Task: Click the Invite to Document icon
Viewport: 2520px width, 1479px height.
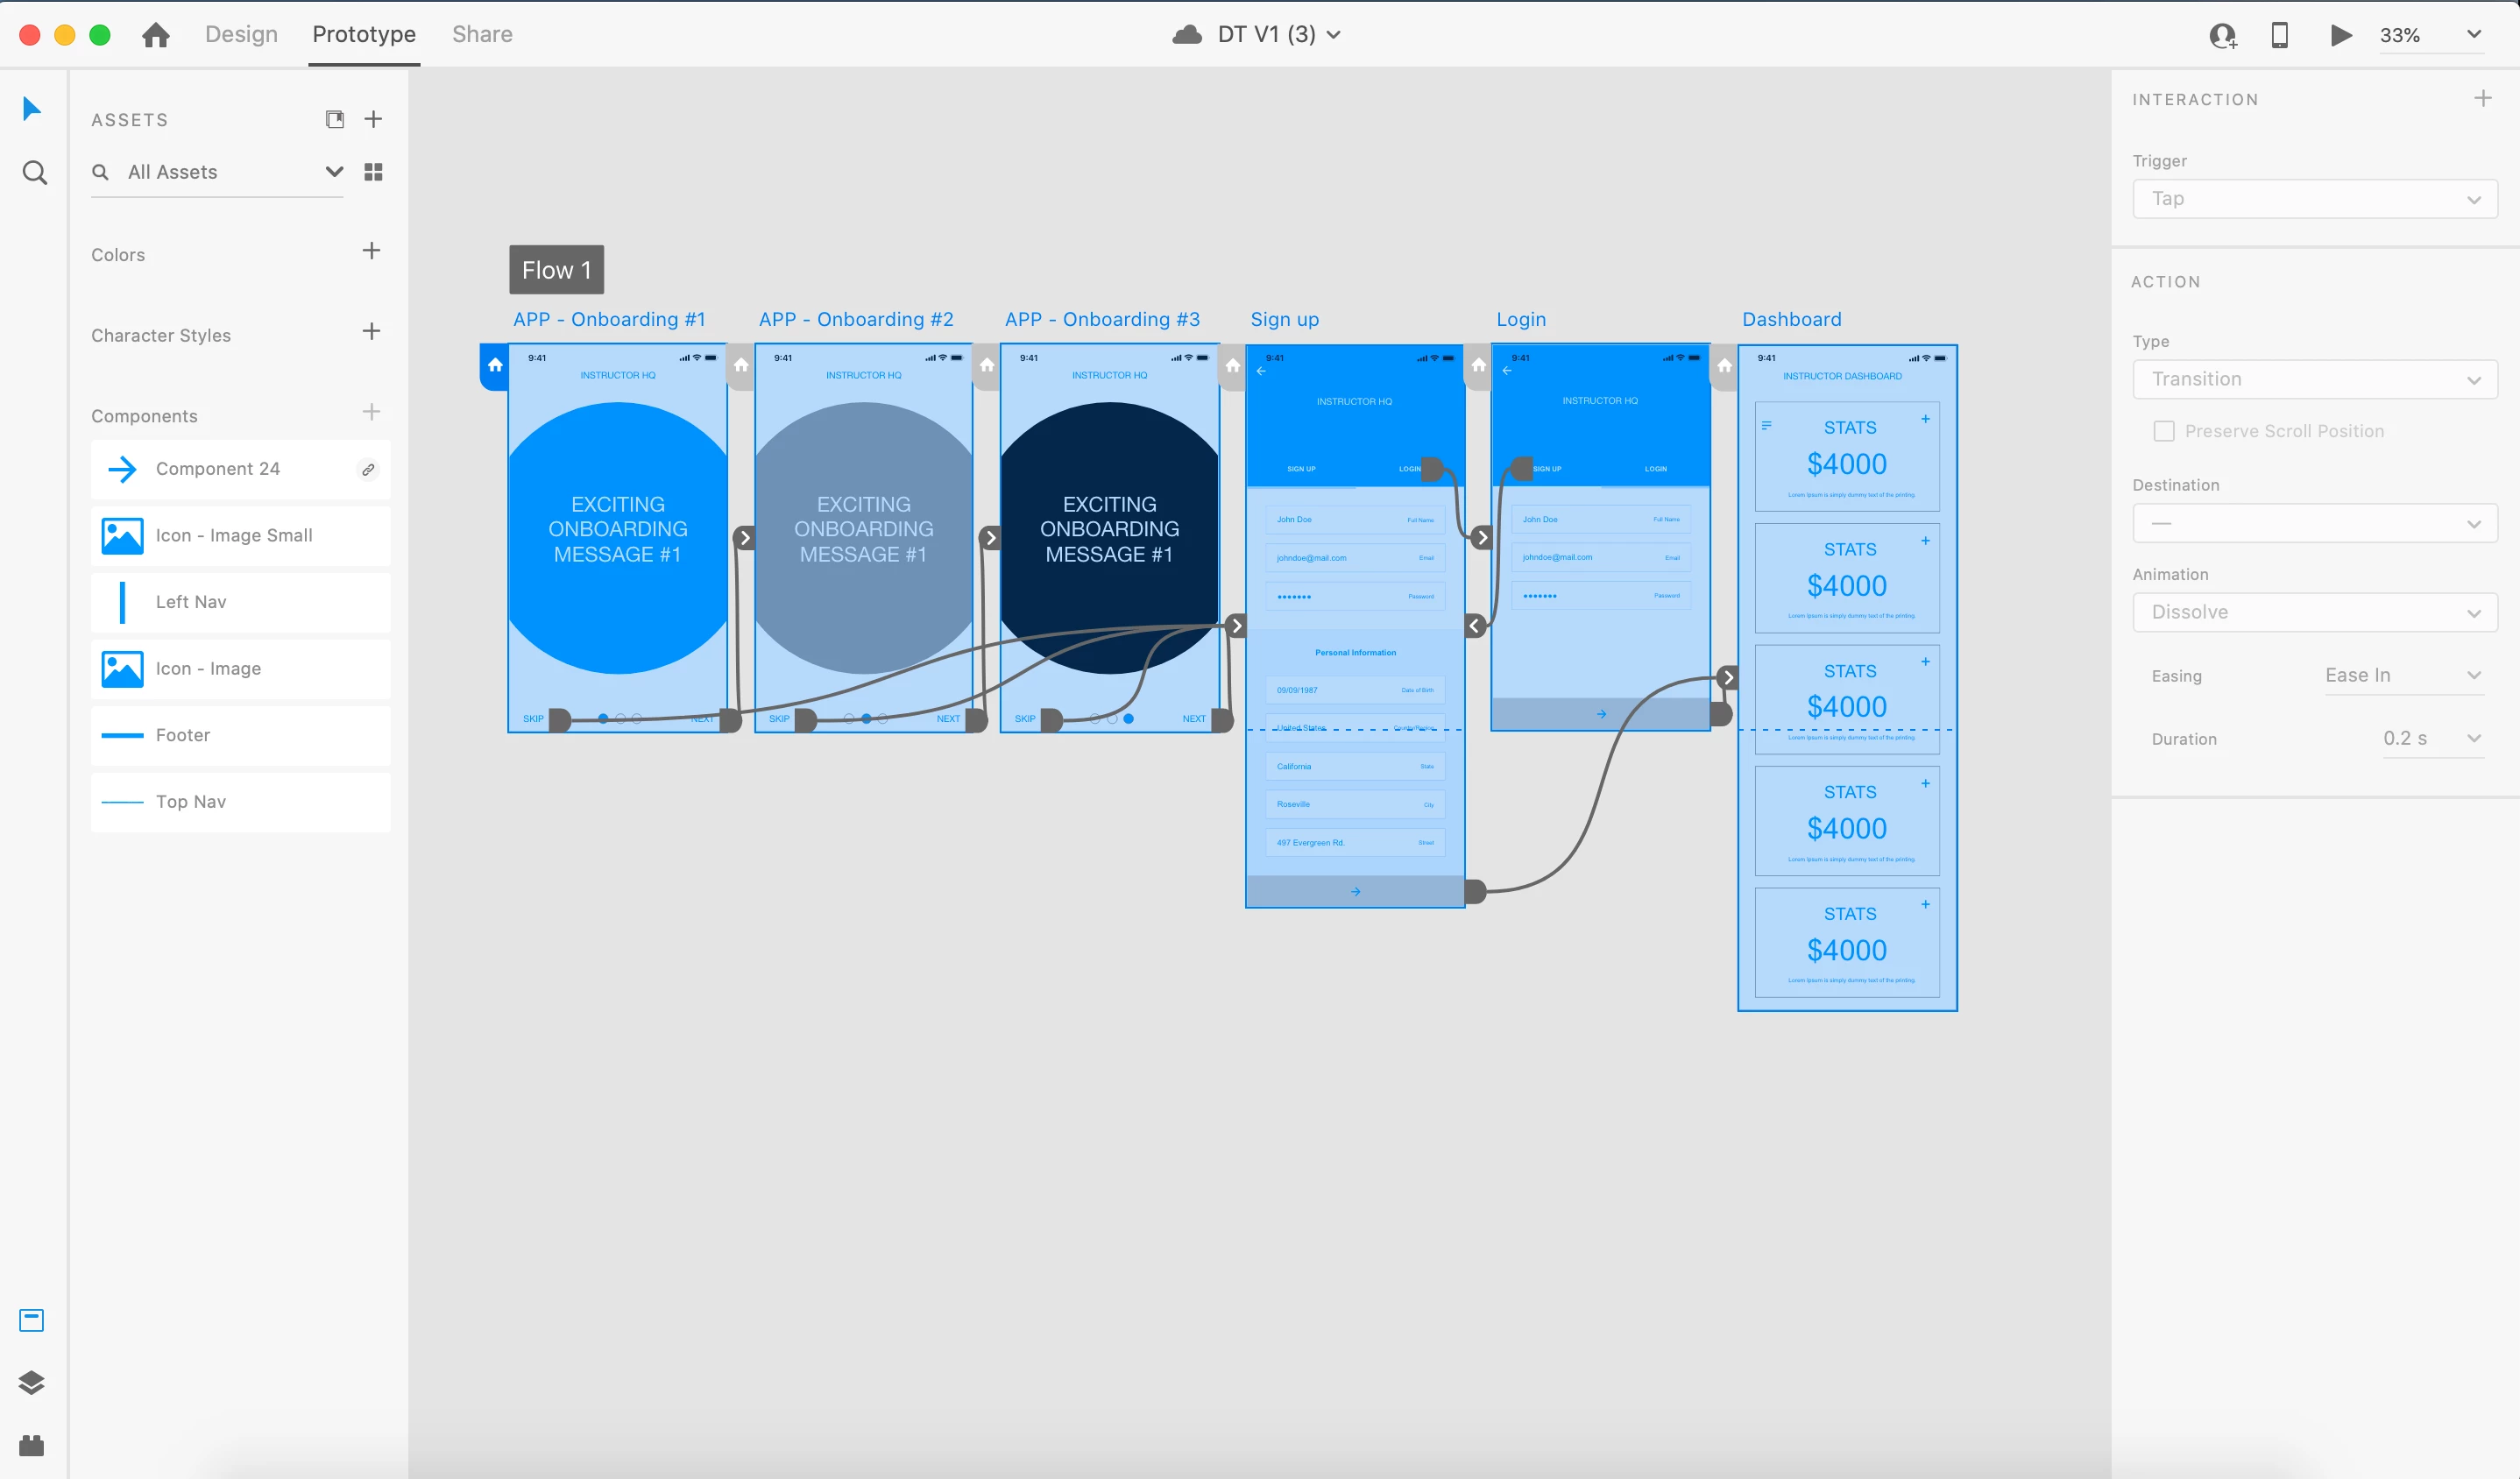Action: [x=2222, y=36]
